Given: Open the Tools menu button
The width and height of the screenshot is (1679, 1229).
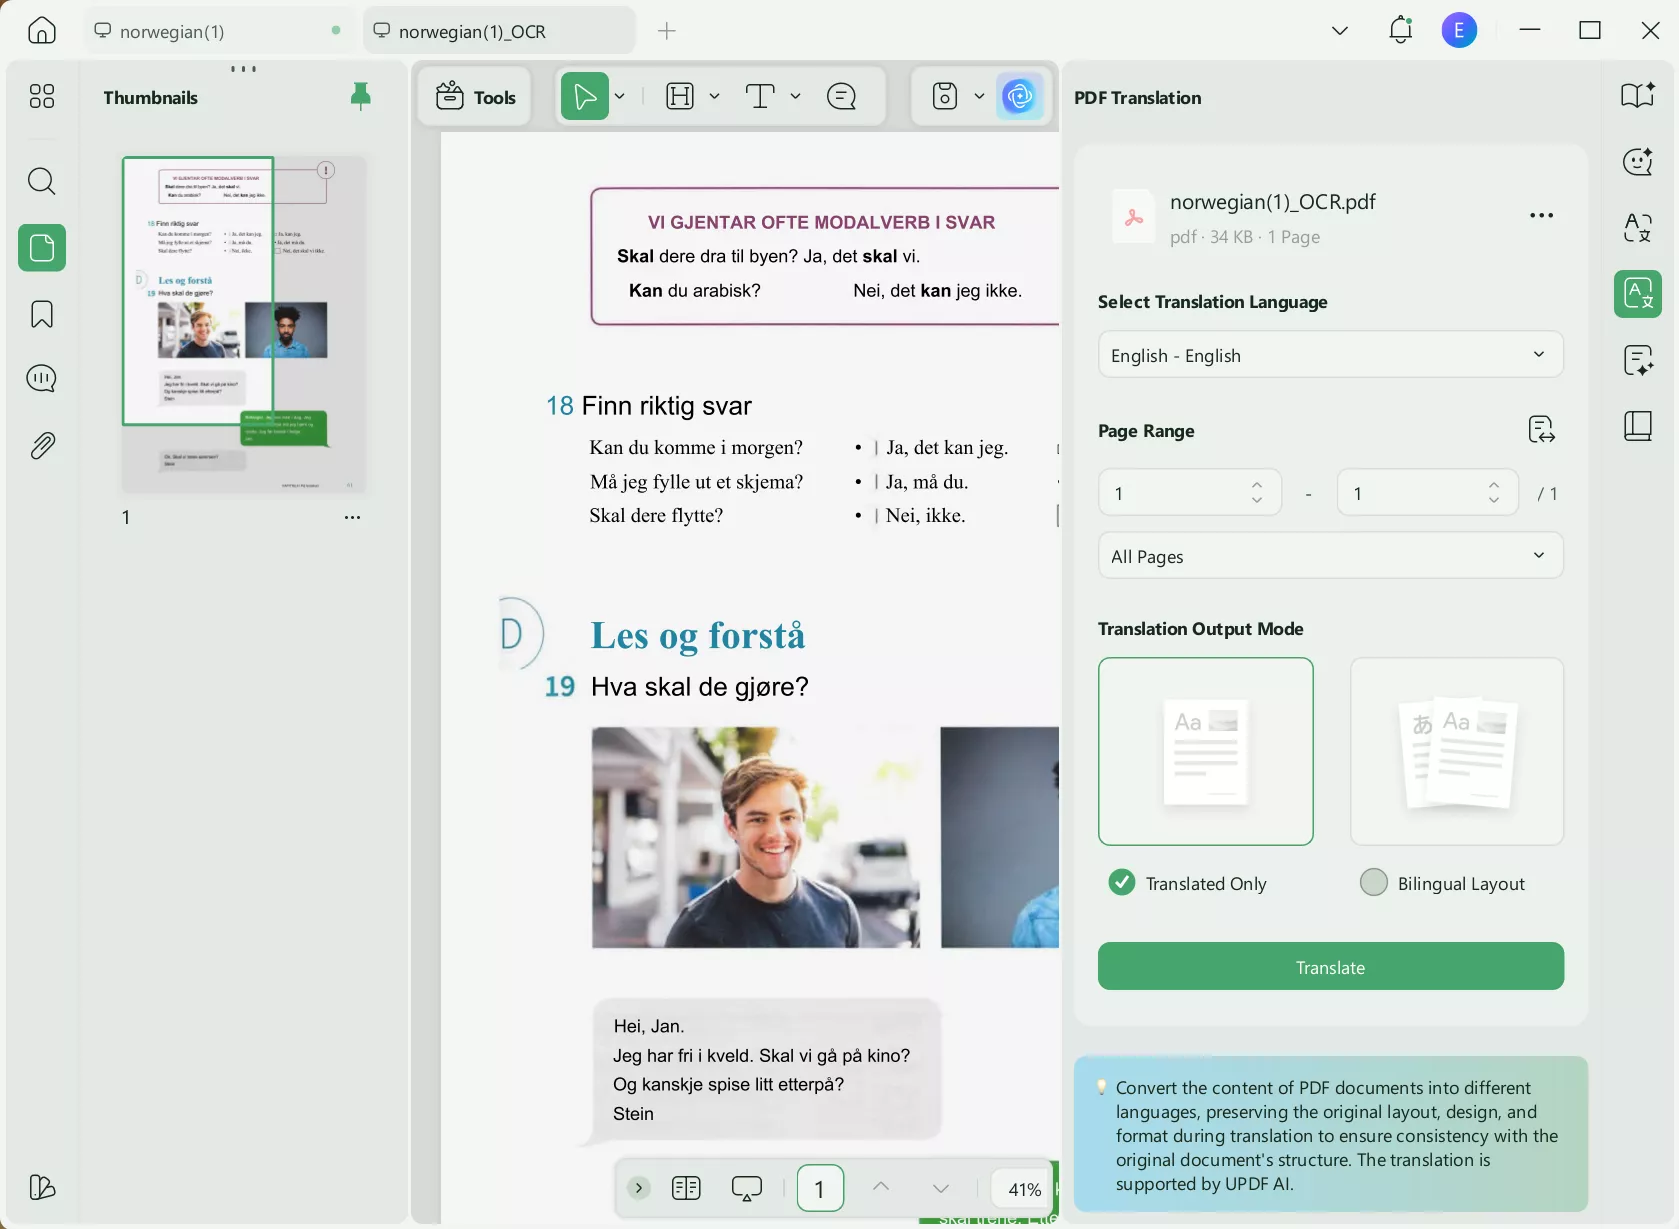Looking at the screenshot, I should [477, 96].
